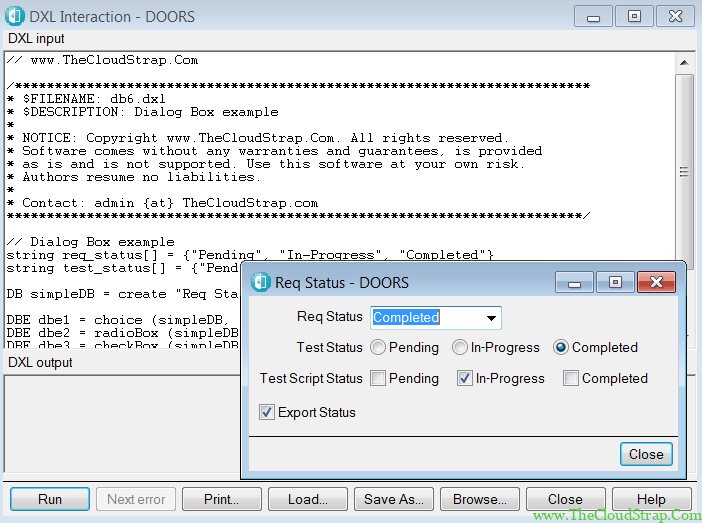Click the '// Dialog Box example' comment line
This screenshot has height=523, width=702.
pyautogui.click(x=90, y=242)
